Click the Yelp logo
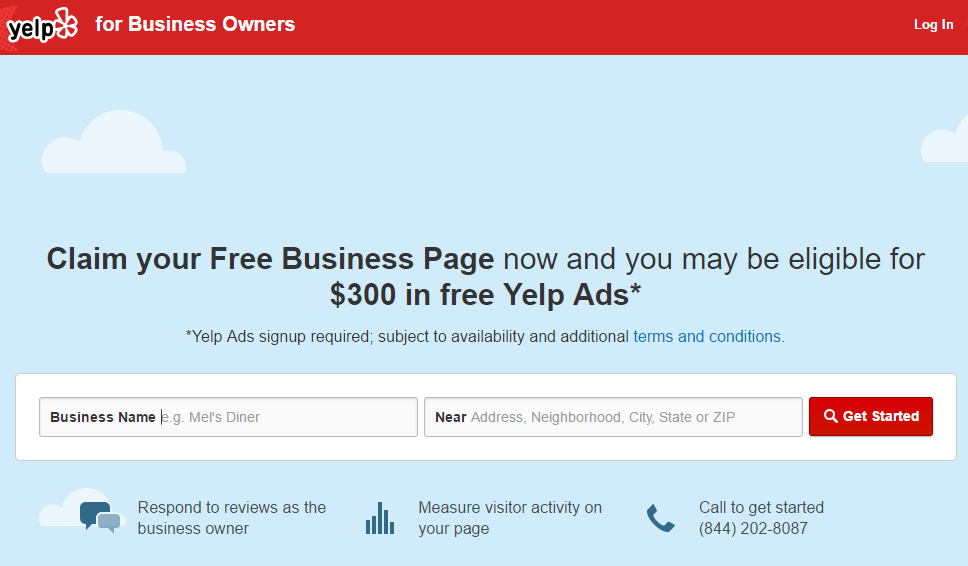Image resolution: width=968 pixels, height=566 pixels. 42,25
